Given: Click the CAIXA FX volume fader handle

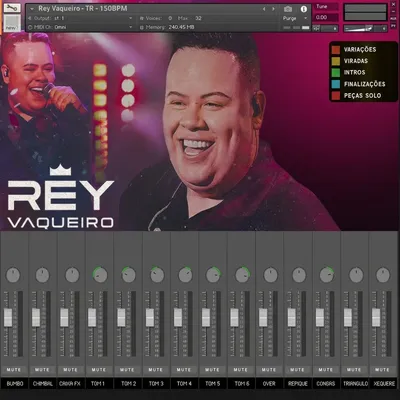Looking at the screenshot, I should click(64, 318).
